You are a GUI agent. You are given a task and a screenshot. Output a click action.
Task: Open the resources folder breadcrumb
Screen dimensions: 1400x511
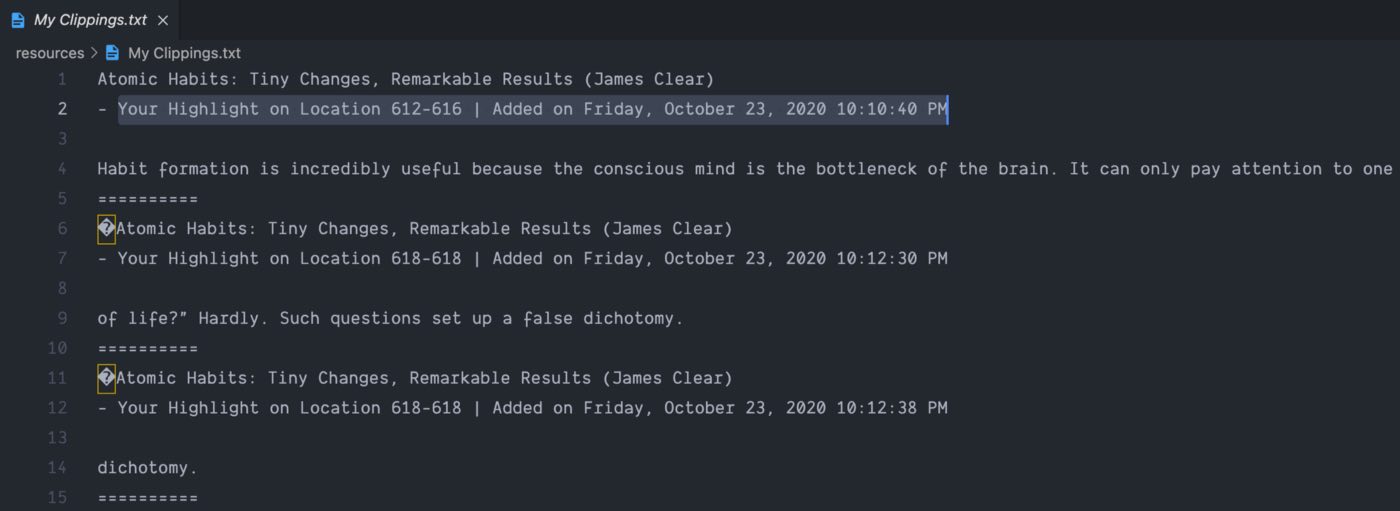coord(50,53)
